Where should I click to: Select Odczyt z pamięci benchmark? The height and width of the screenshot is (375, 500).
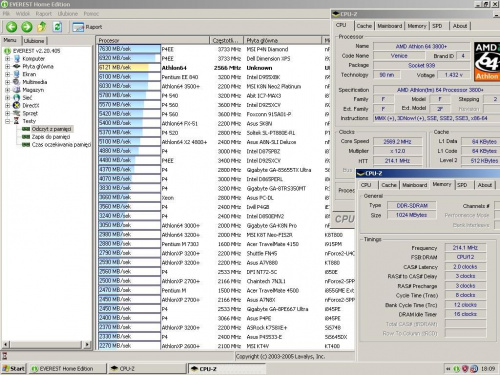(51, 129)
